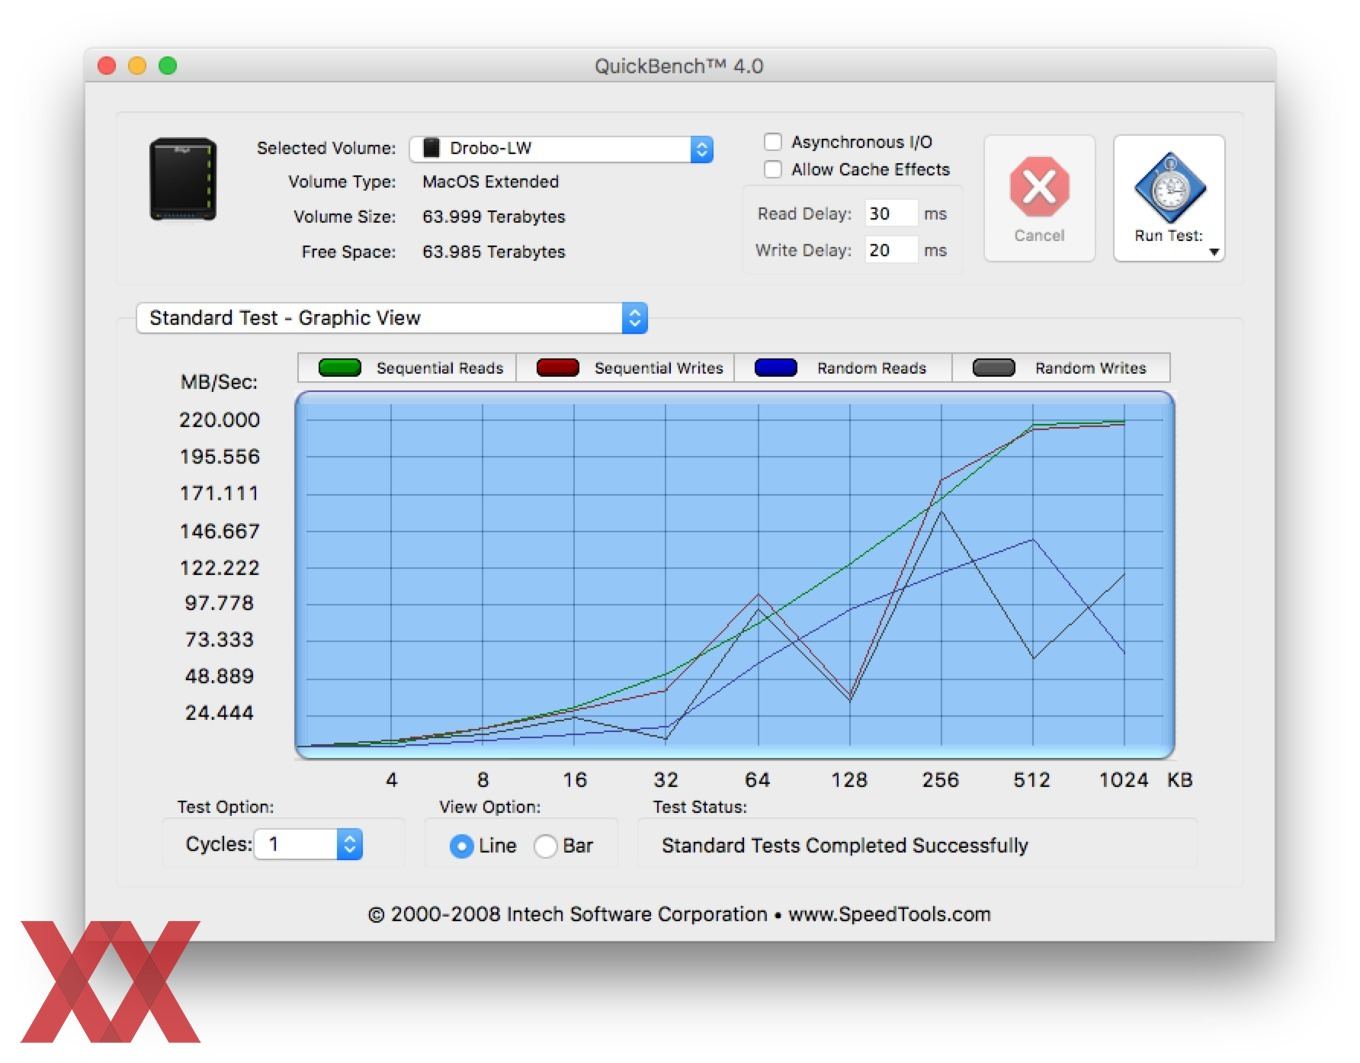
Task: Click the Sequential Writes legend label
Action: (658, 368)
